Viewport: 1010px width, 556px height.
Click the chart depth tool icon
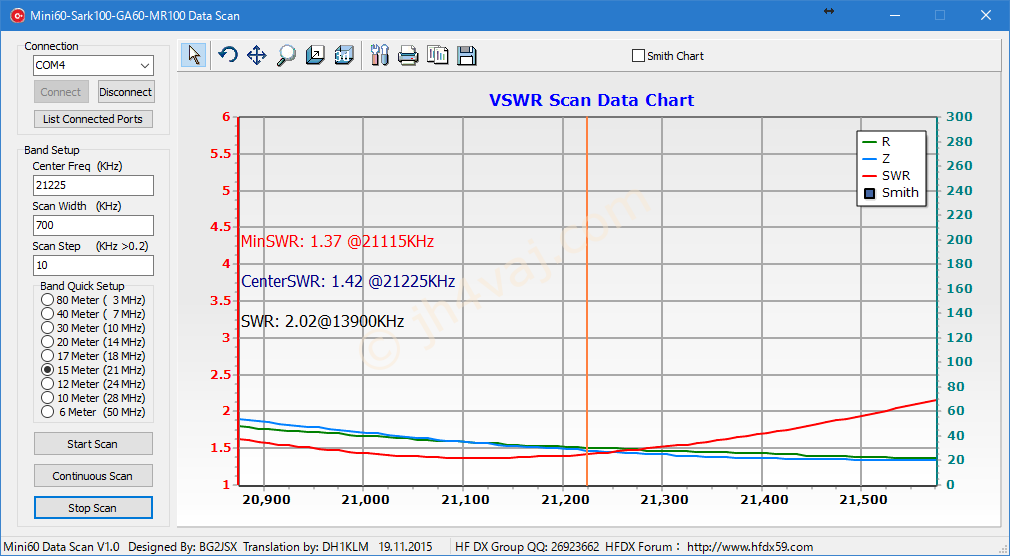[315, 55]
